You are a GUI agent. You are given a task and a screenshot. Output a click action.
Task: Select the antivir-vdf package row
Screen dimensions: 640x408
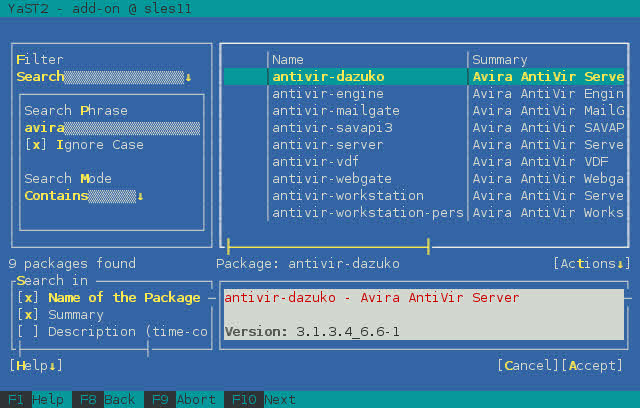[x=424, y=162]
